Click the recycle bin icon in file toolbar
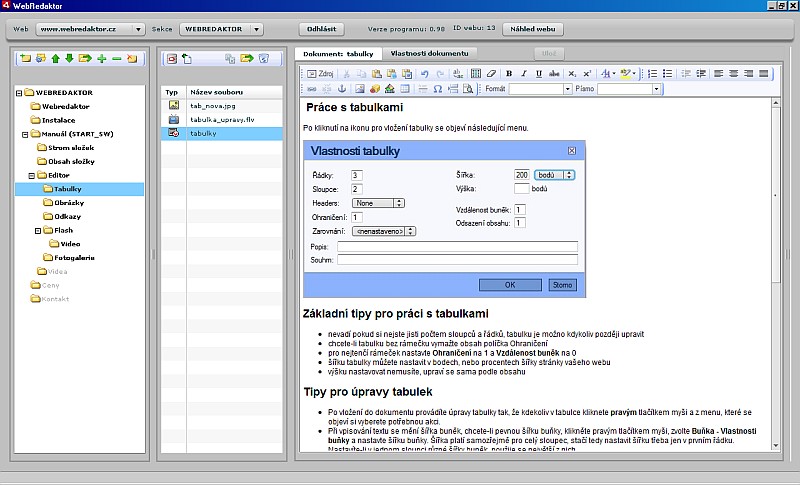This screenshot has height=485, width=800. coord(264,59)
